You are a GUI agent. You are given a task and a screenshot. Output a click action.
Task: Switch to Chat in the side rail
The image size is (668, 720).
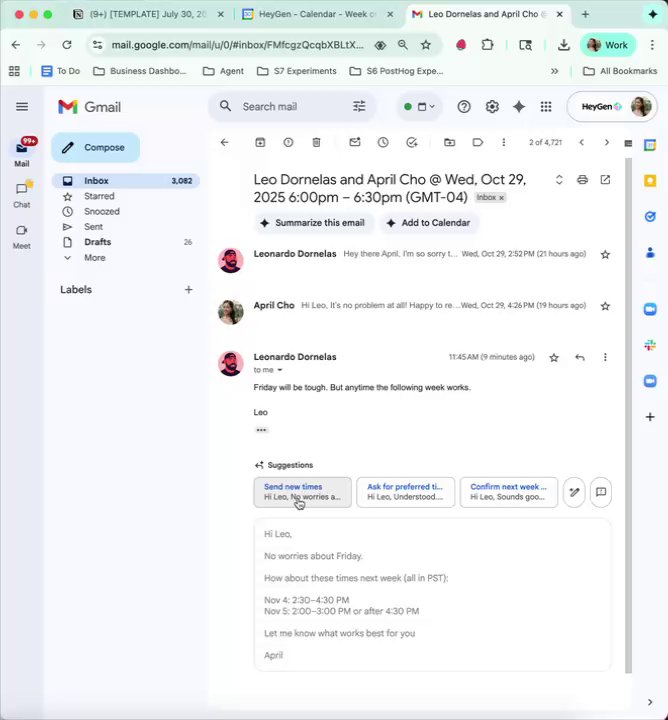[22, 195]
